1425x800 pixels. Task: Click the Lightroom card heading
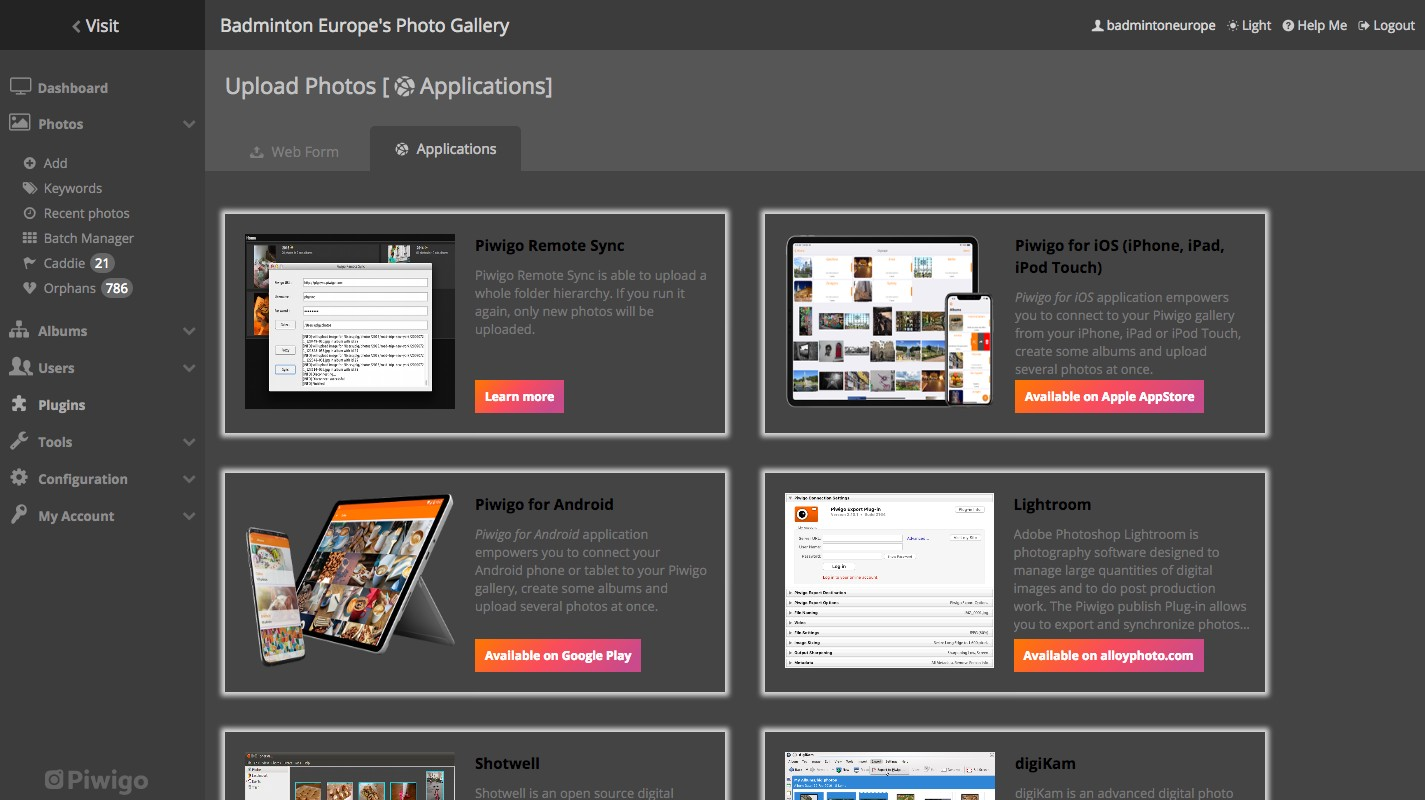[x=1052, y=504]
